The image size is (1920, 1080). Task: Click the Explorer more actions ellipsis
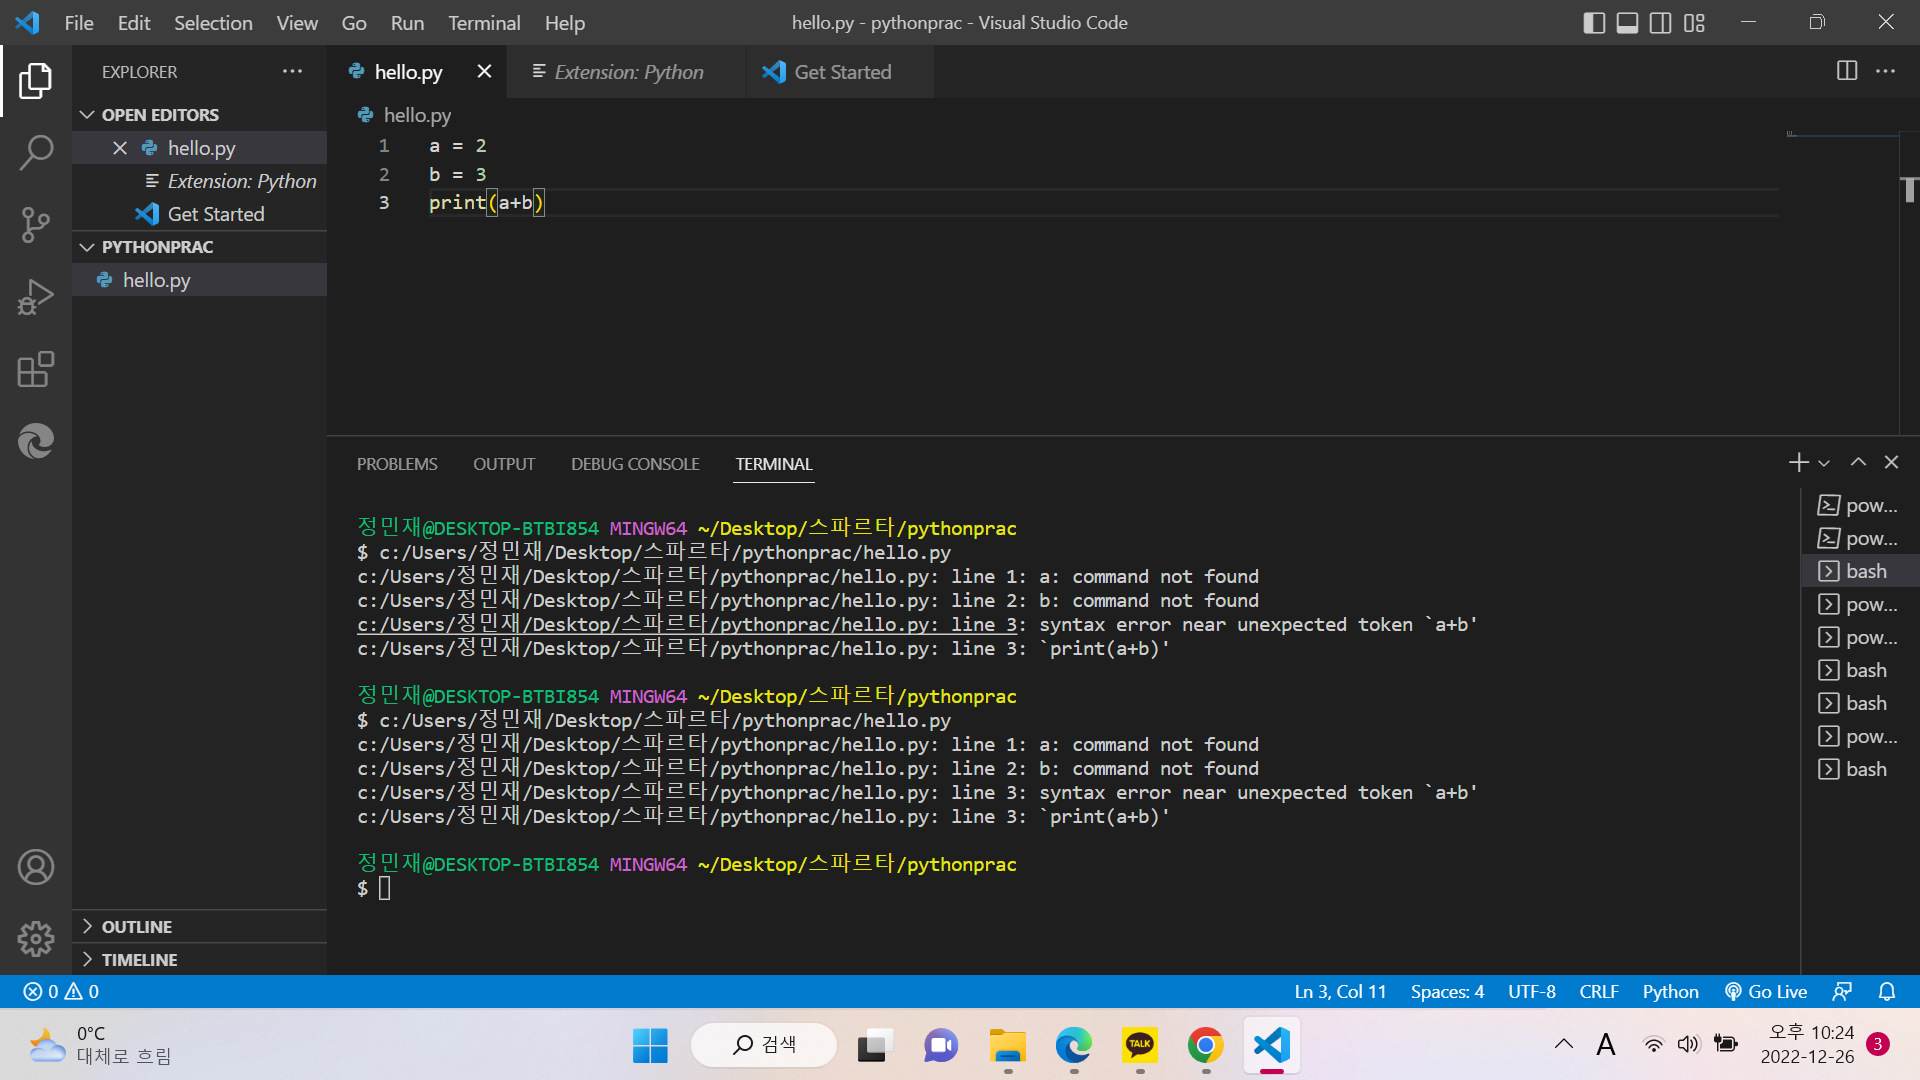(x=292, y=71)
